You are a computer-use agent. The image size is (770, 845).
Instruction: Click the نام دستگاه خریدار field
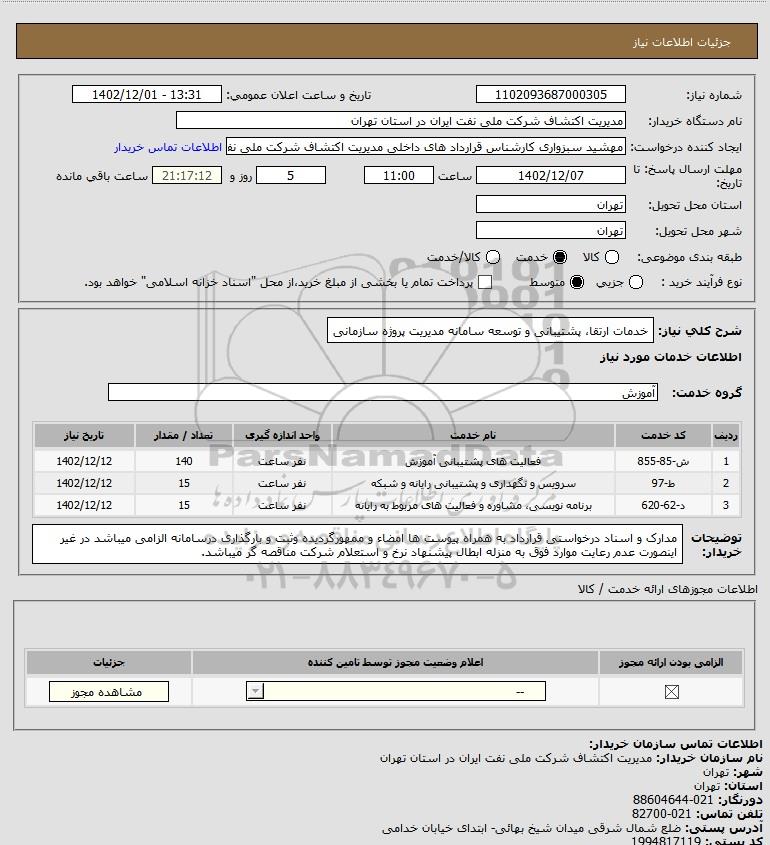[x=400, y=120]
